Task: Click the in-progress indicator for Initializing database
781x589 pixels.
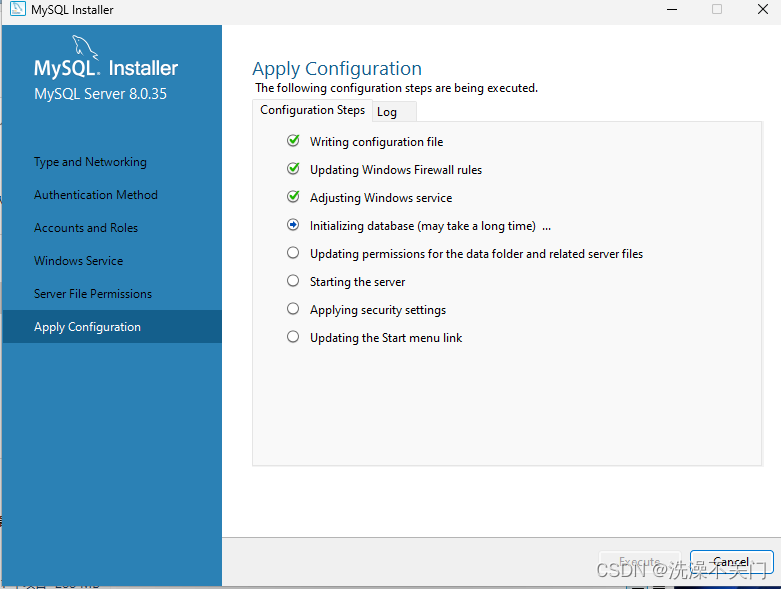Action: click(293, 225)
